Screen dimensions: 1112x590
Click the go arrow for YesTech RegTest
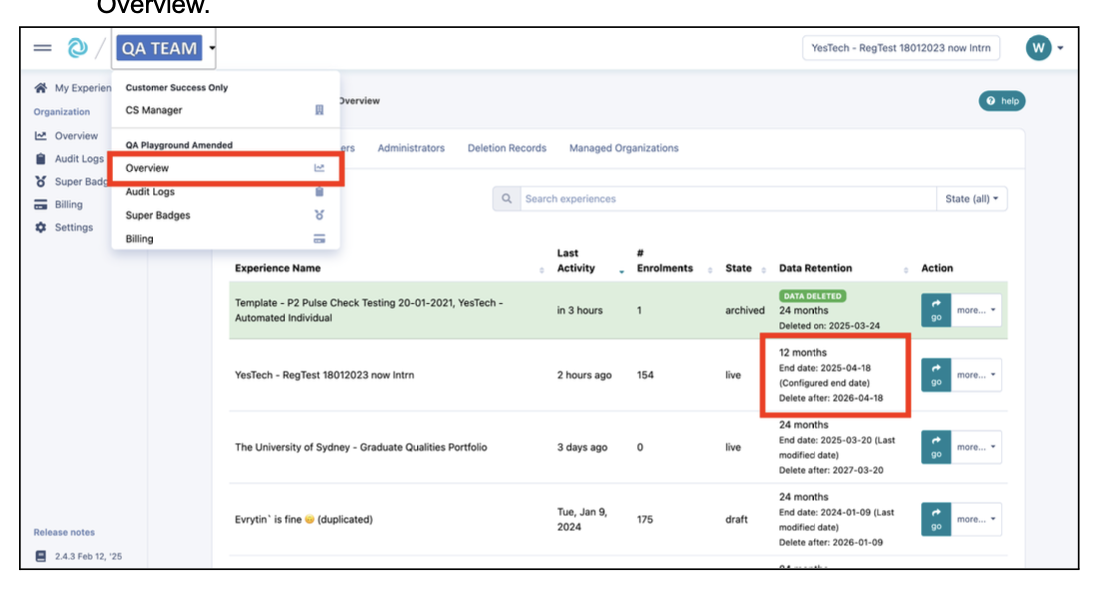[936, 375]
